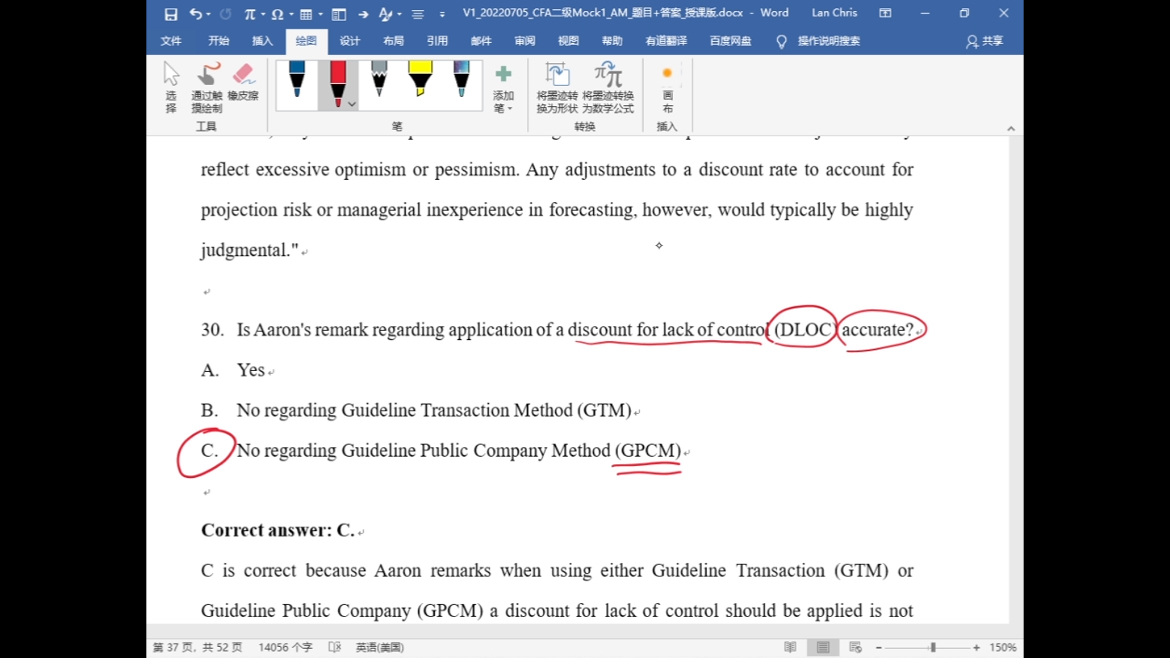Toggle 通过触摸绘制 draw with touch
The image size is (1170, 658).
pos(207,87)
